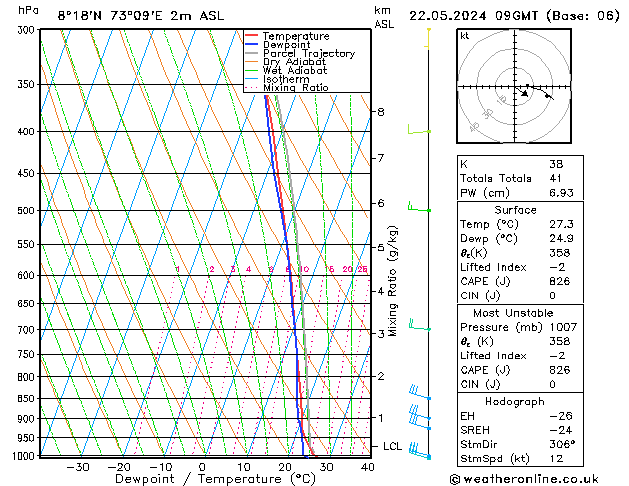Select the Wet Adiabat legend entry

[x=286, y=70]
